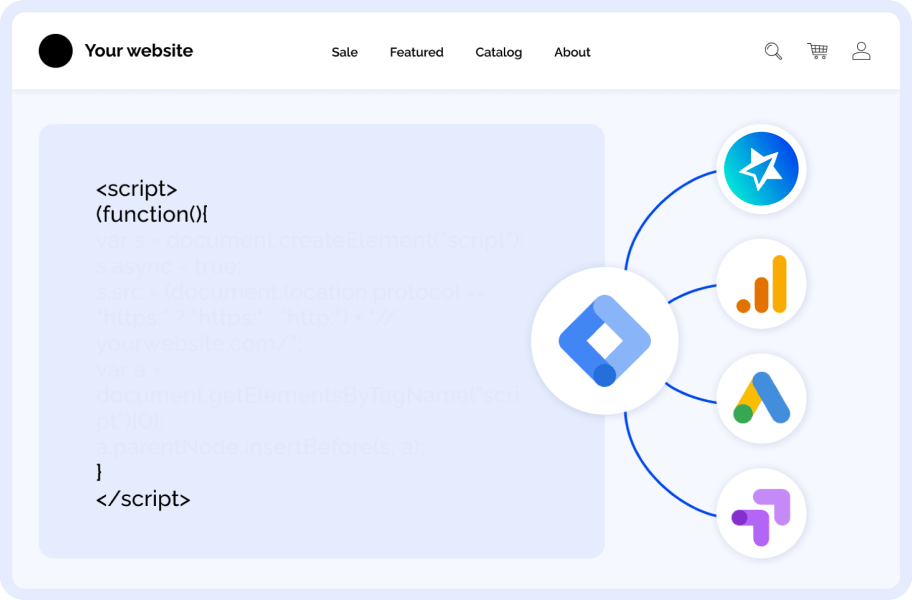
Task: Select the Google Analytics bar chart icon
Action: 762,284
